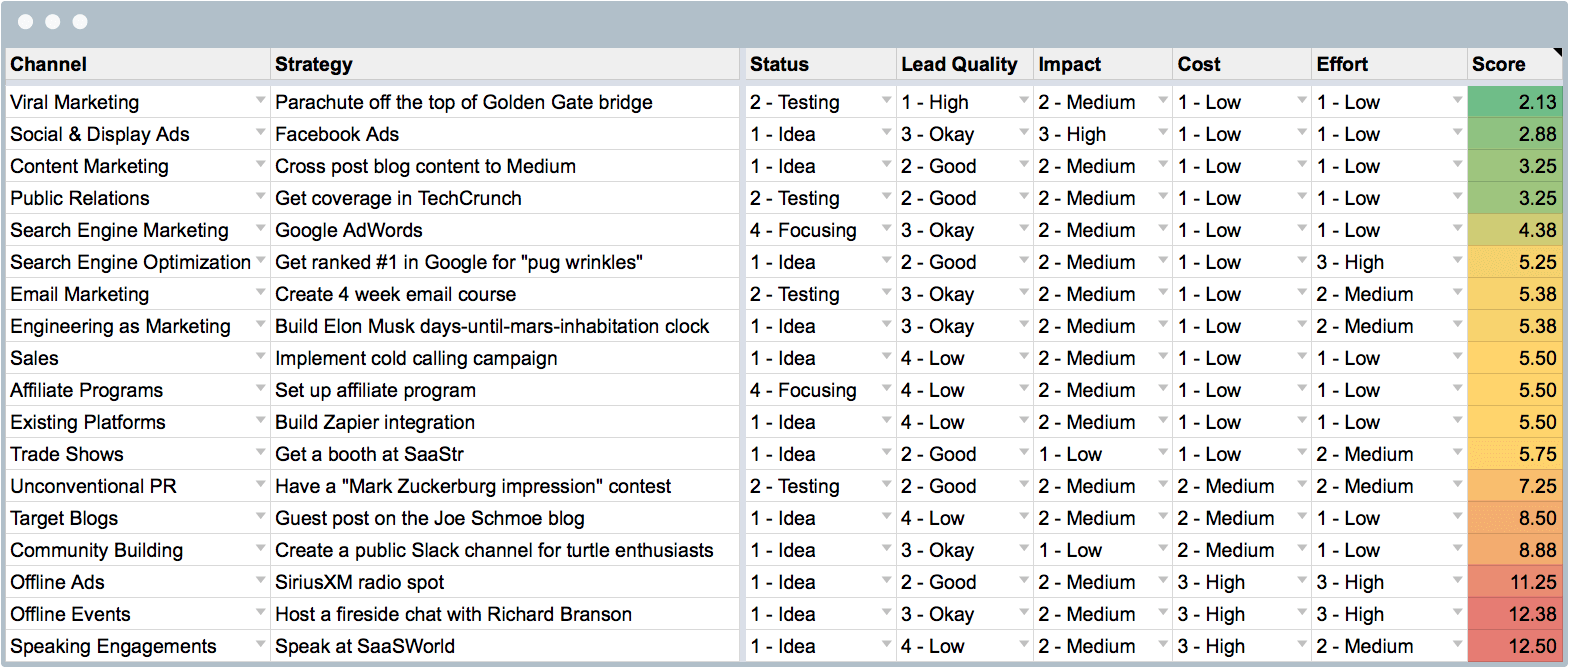Select the 'Google AdWords' strategy cell
Viewport: 1569px width, 667px height.
point(505,230)
